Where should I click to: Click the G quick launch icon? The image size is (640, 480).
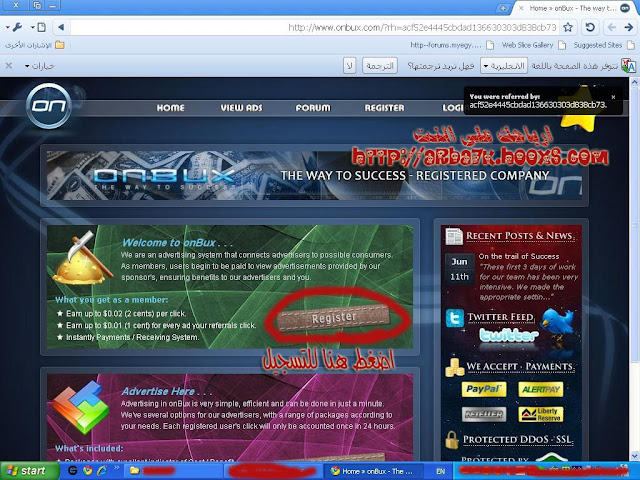pos(73,471)
